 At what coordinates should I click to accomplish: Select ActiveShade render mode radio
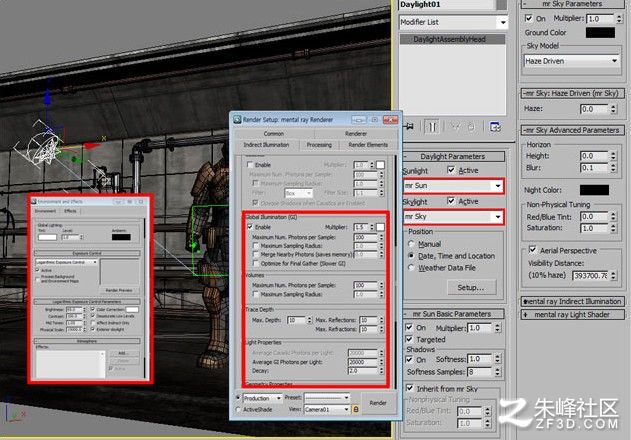238,409
